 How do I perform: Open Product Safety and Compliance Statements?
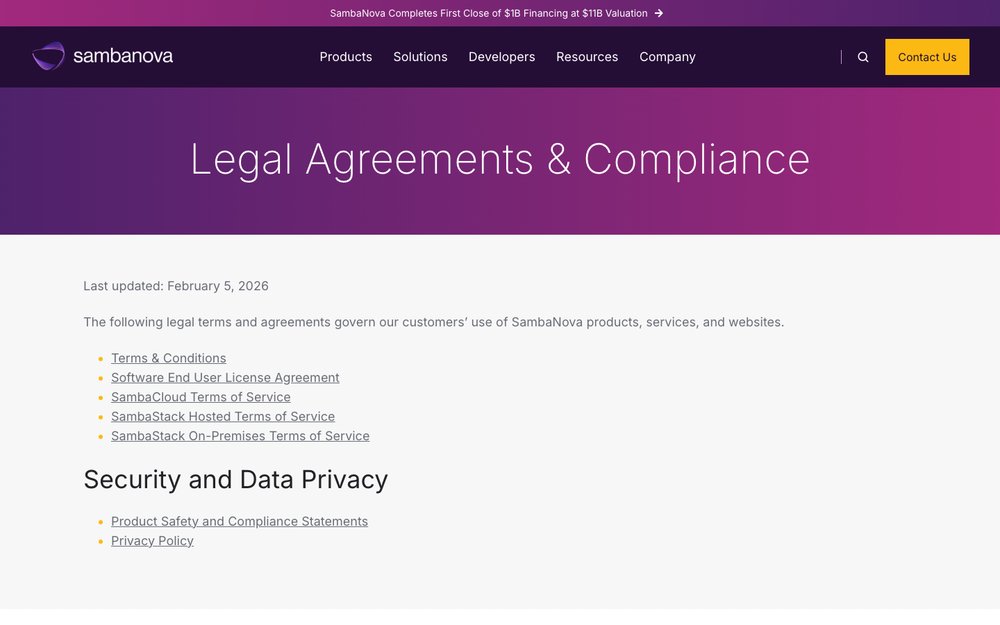pos(239,521)
